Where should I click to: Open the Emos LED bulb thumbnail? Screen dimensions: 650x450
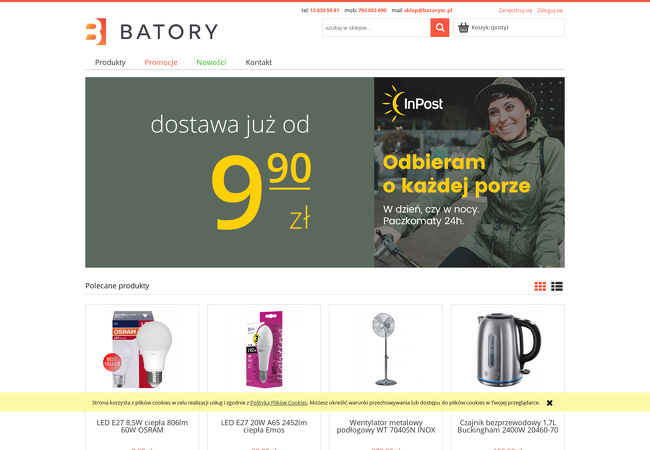pyautogui.click(x=264, y=349)
